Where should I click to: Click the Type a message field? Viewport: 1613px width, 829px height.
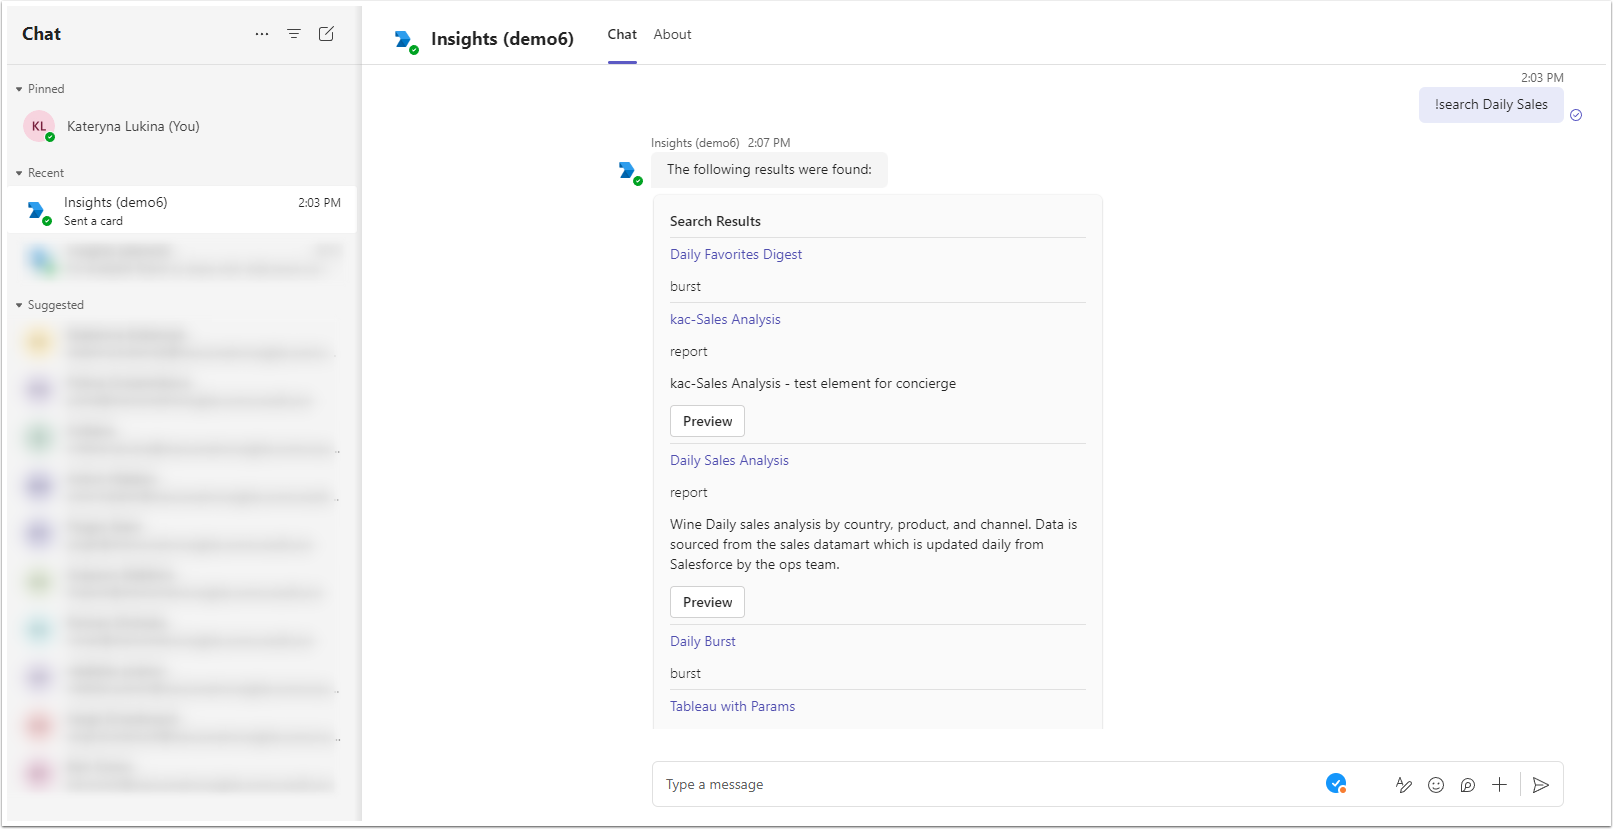pos(980,785)
